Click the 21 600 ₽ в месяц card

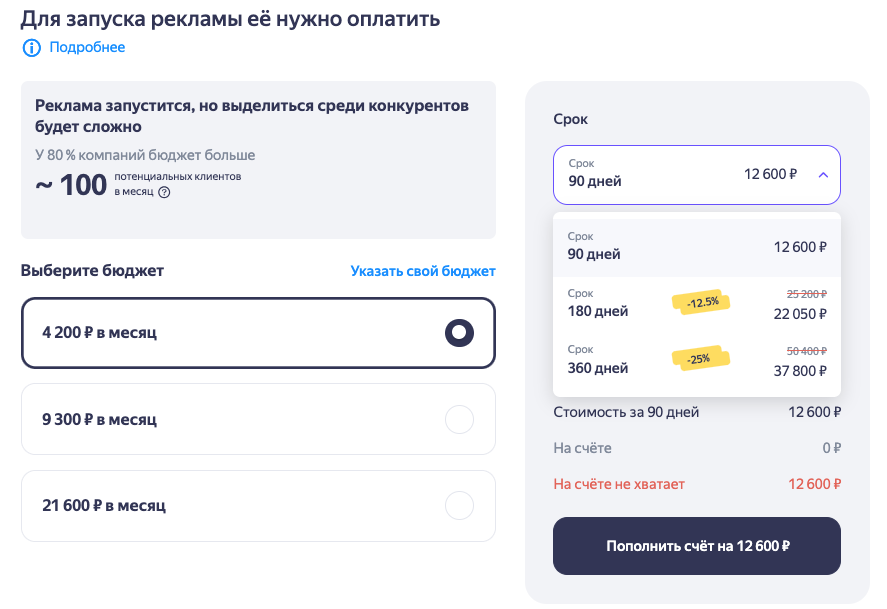[259, 506]
